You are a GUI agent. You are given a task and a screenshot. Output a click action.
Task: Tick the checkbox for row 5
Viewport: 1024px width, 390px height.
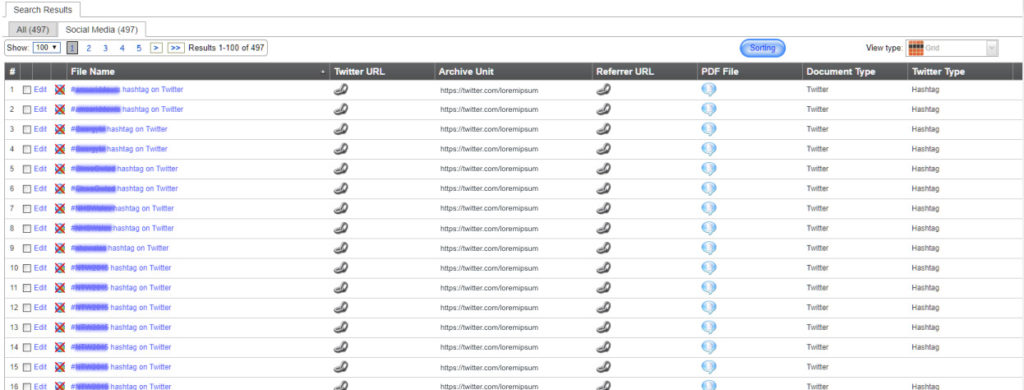coord(27,169)
